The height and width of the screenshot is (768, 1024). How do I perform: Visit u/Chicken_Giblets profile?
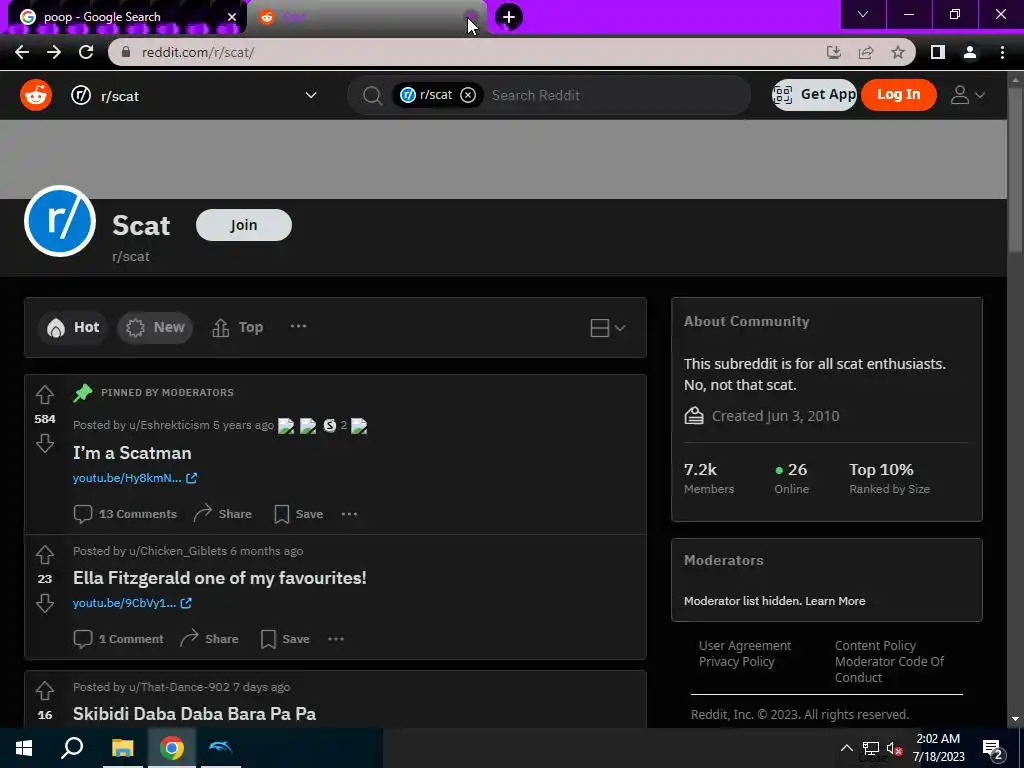(178, 551)
